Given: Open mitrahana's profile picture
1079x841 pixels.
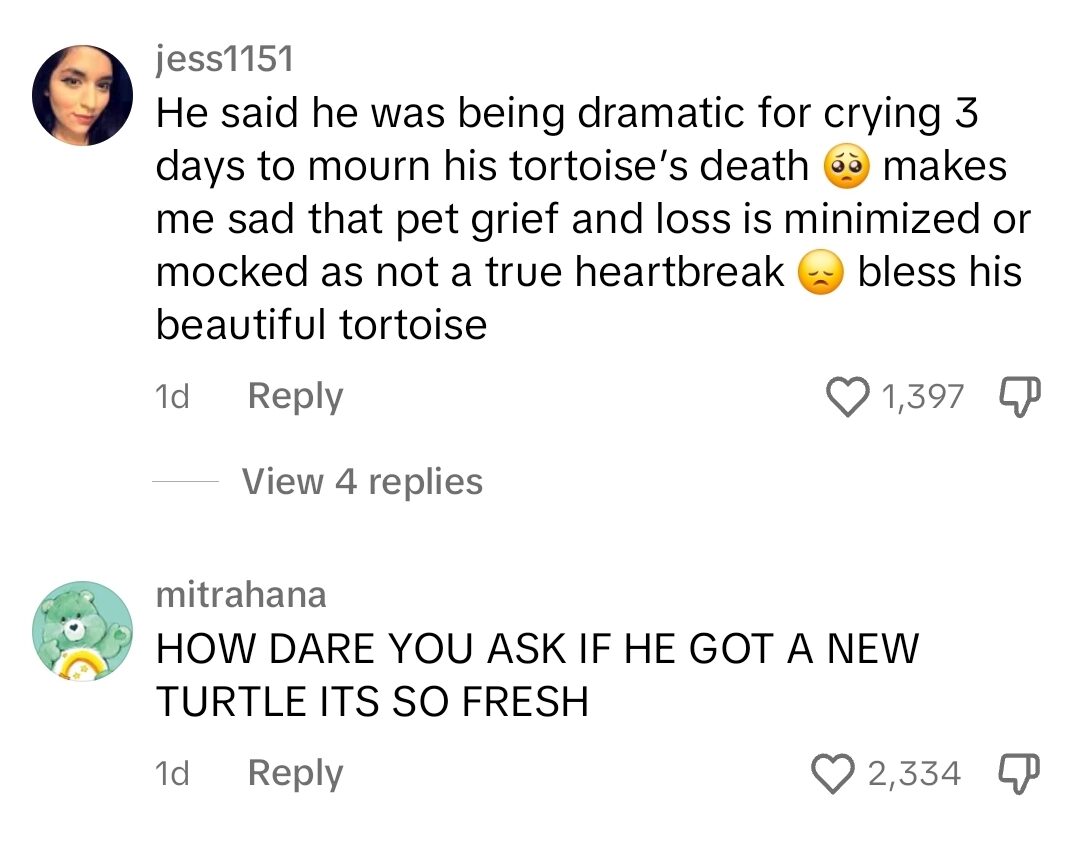Looking at the screenshot, I should pyautogui.click(x=84, y=629).
